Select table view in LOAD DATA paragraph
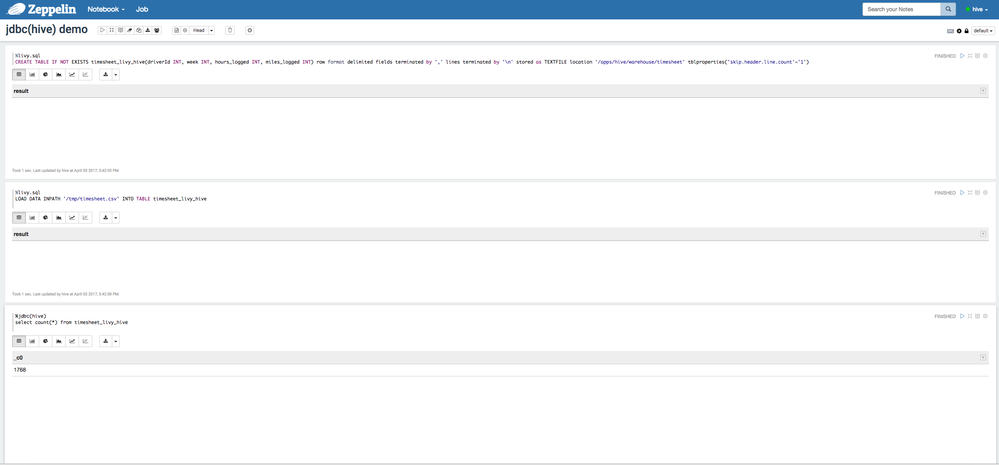The height and width of the screenshot is (465, 999). point(19,217)
